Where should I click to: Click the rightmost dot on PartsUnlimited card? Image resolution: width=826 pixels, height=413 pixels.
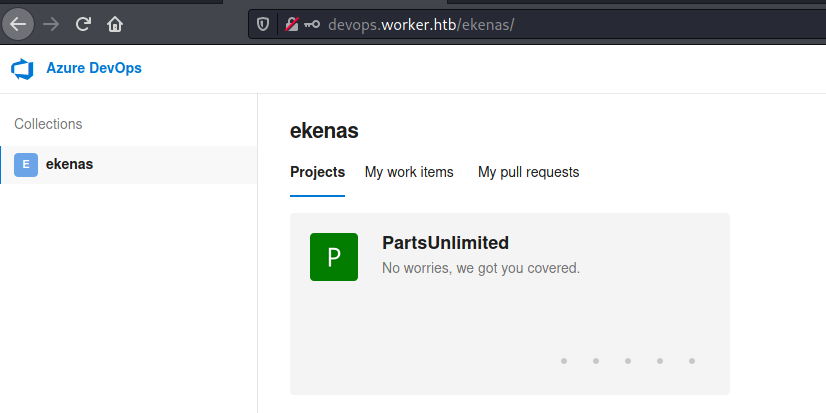click(x=692, y=361)
